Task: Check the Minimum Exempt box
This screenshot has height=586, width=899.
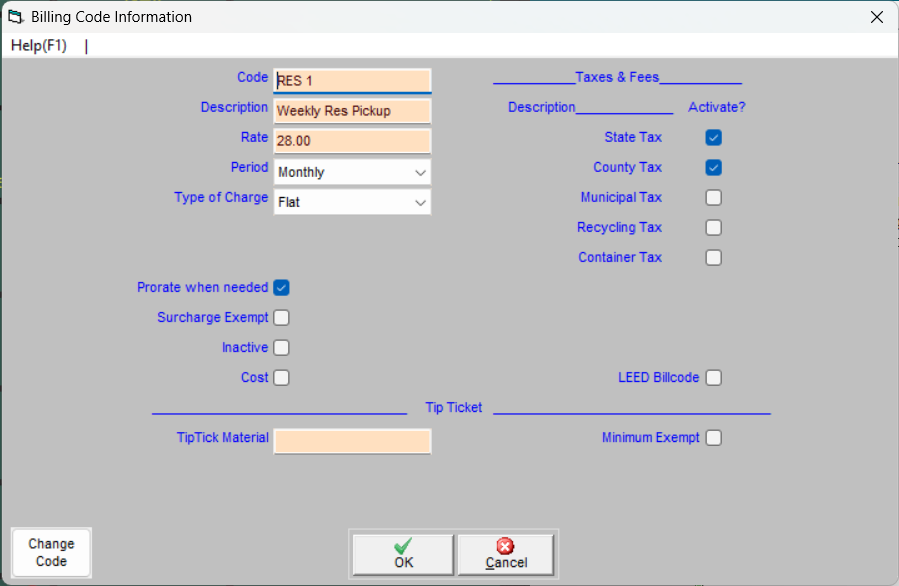Action: (x=713, y=437)
